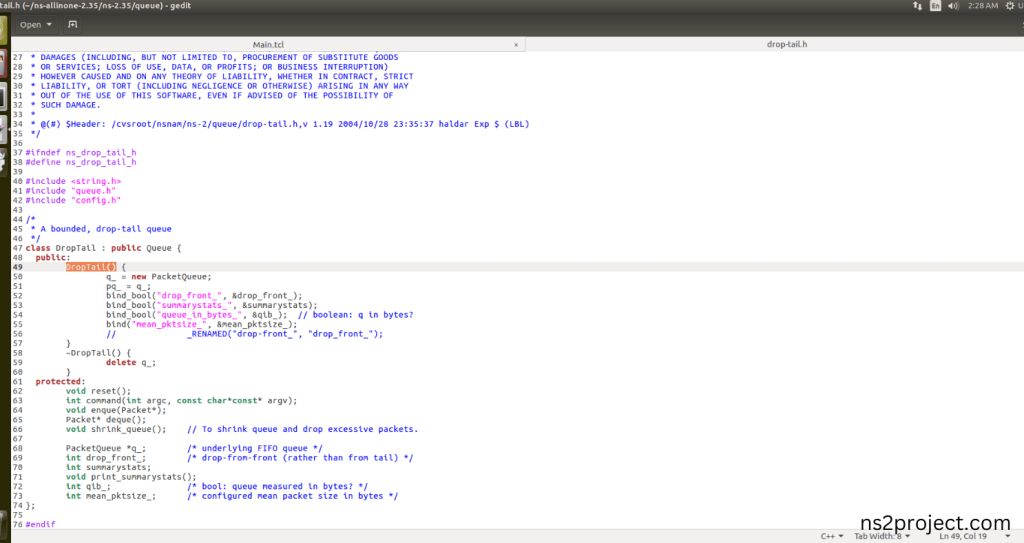The height and width of the screenshot is (543, 1024).
Task: Open the system settings gear menu
Action: [x=1010, y=6]
